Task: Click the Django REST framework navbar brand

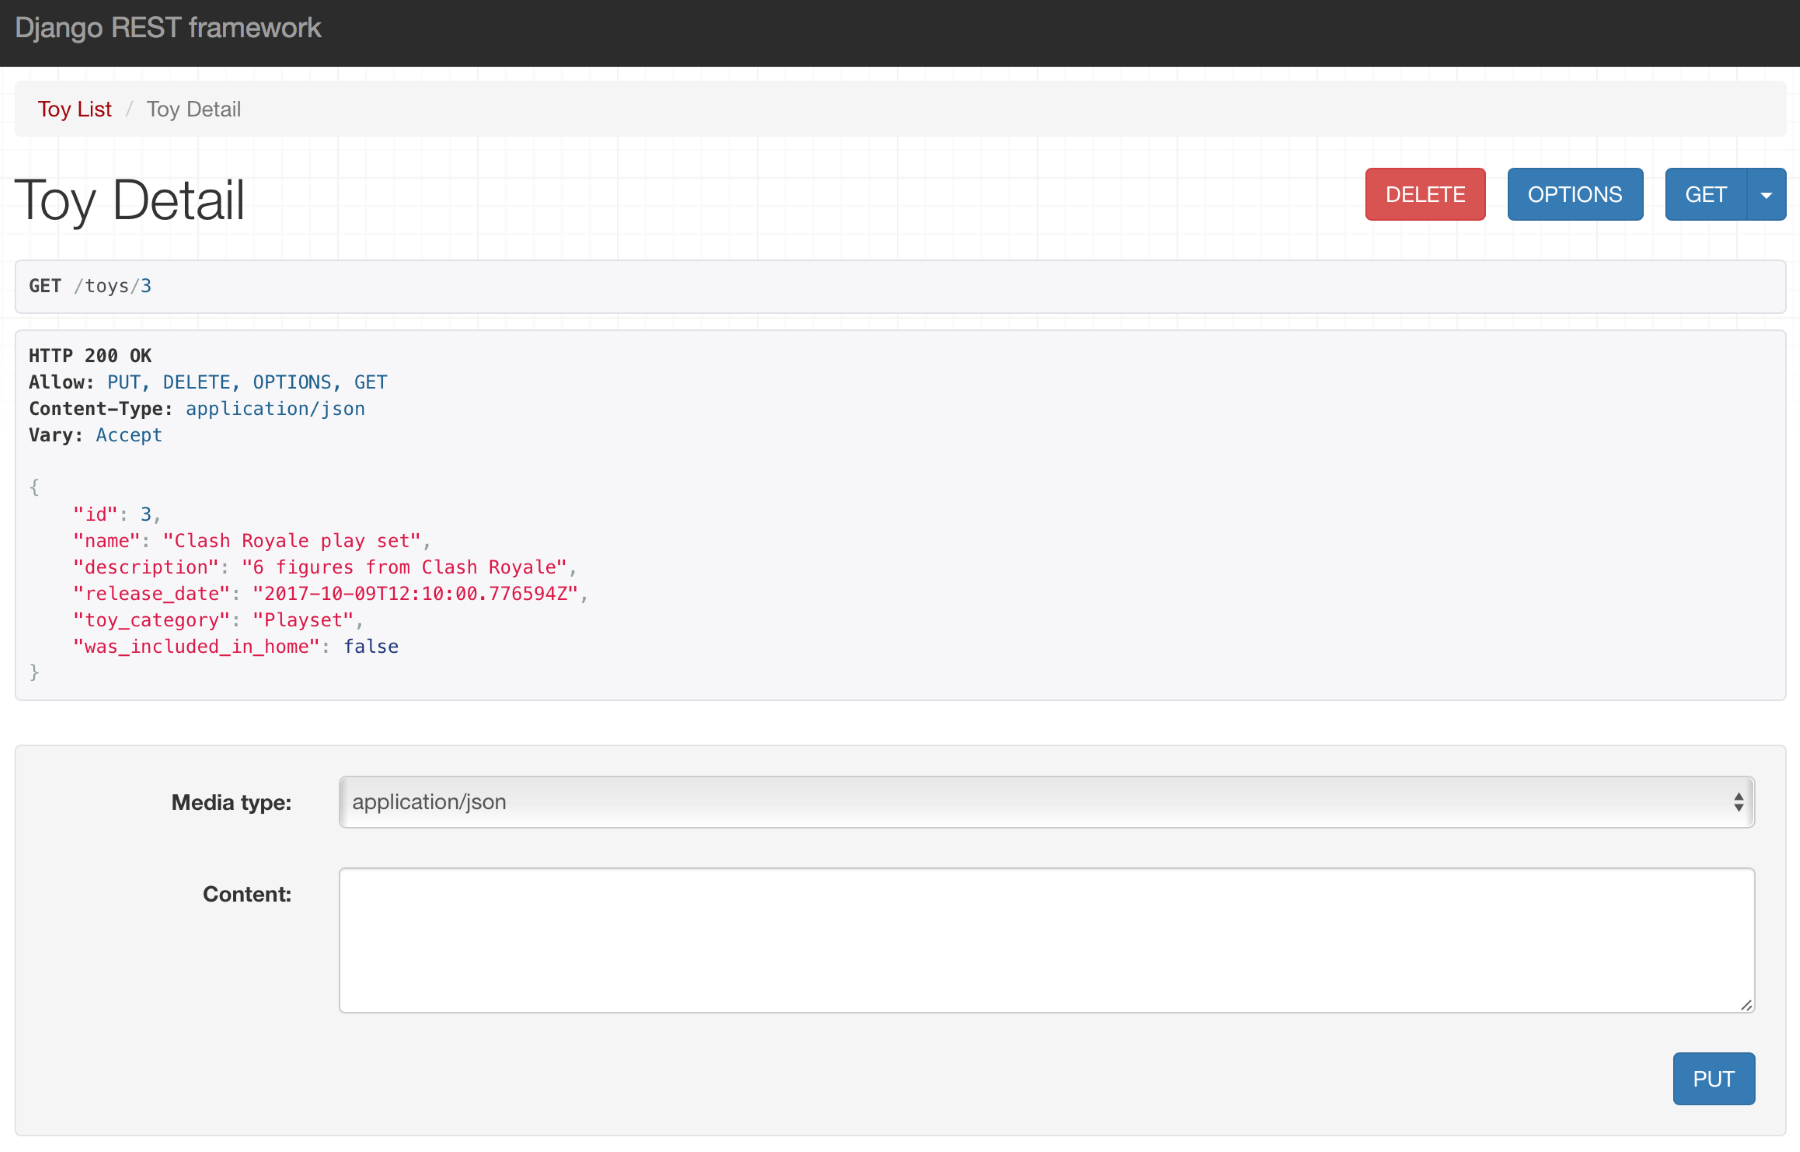Action: pyautogui.click(x=168, y=28)
